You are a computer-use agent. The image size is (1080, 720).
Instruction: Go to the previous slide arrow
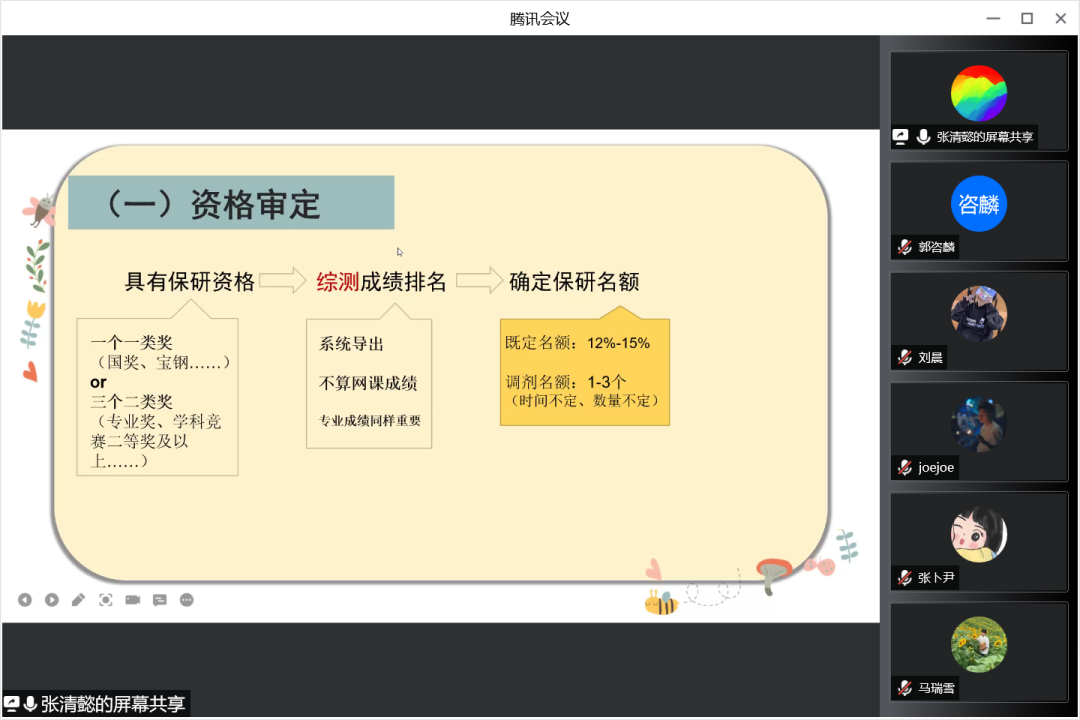pos(25,600)
